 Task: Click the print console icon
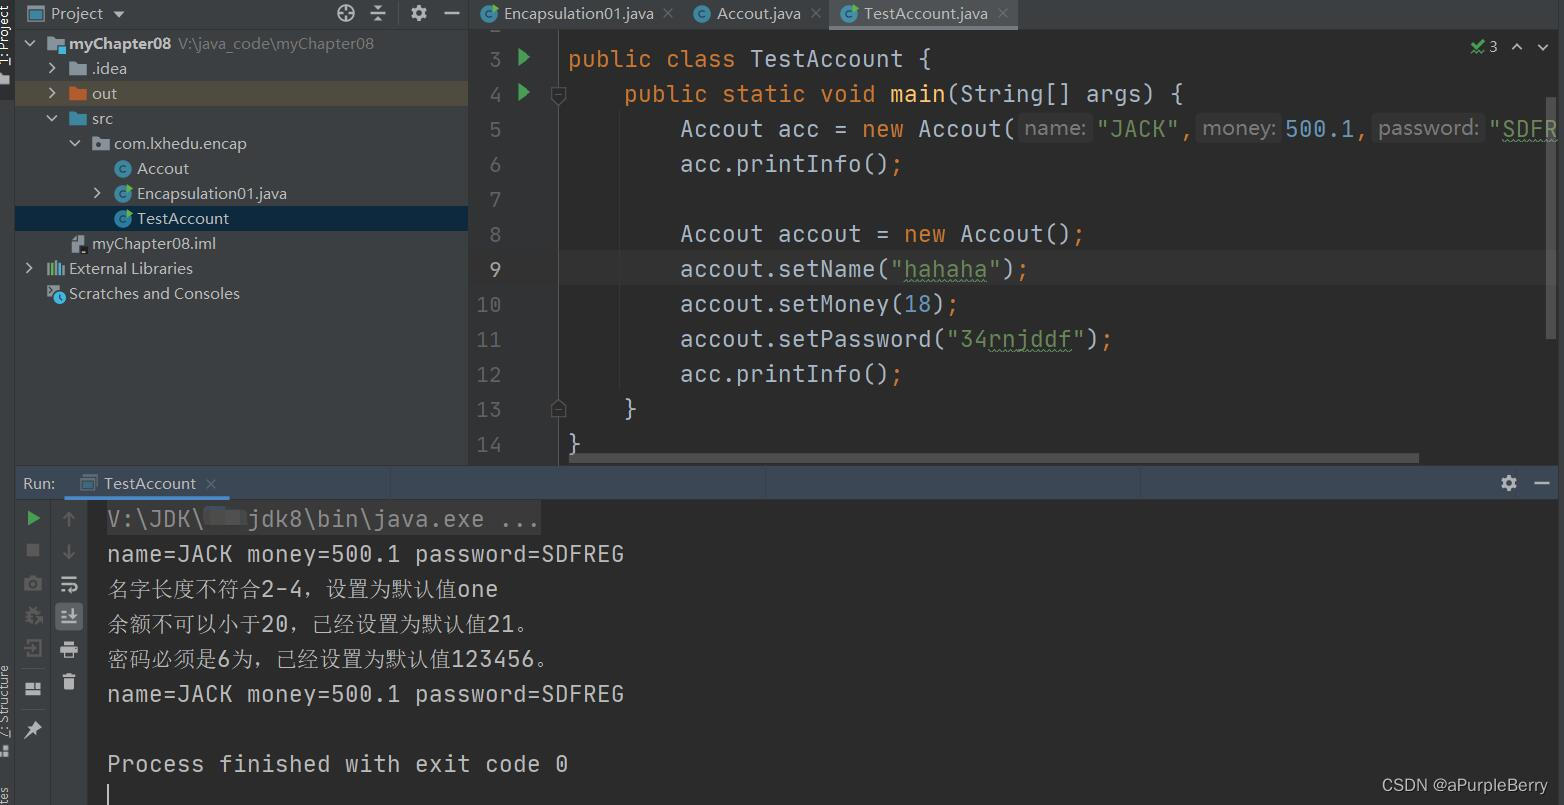(69, 650)
